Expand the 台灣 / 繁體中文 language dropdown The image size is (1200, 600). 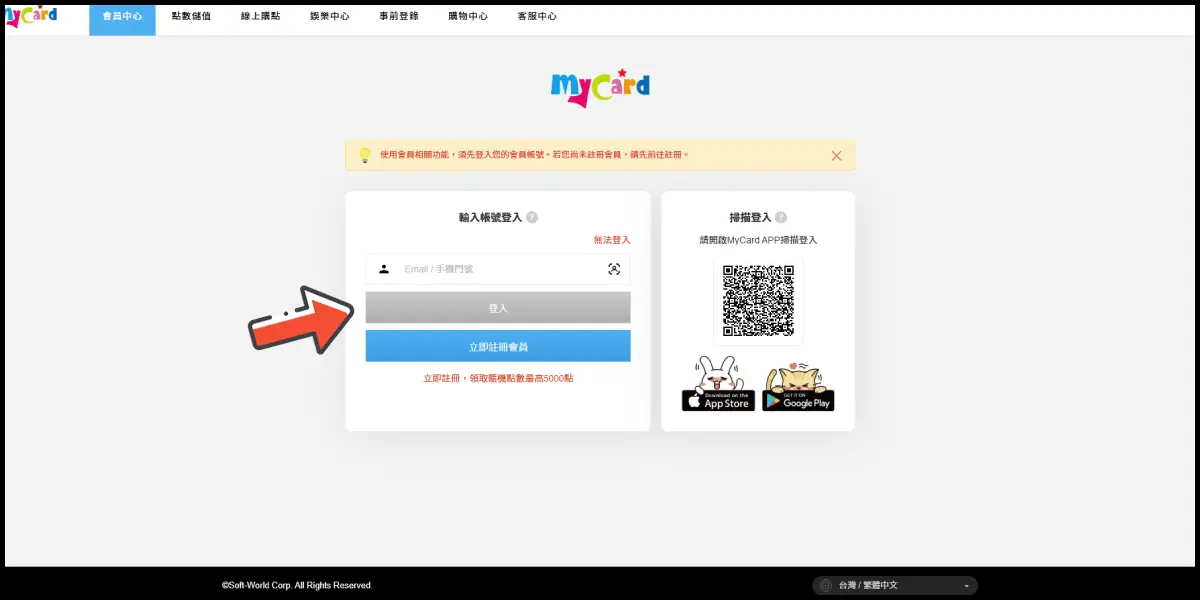tap(895, 585)
